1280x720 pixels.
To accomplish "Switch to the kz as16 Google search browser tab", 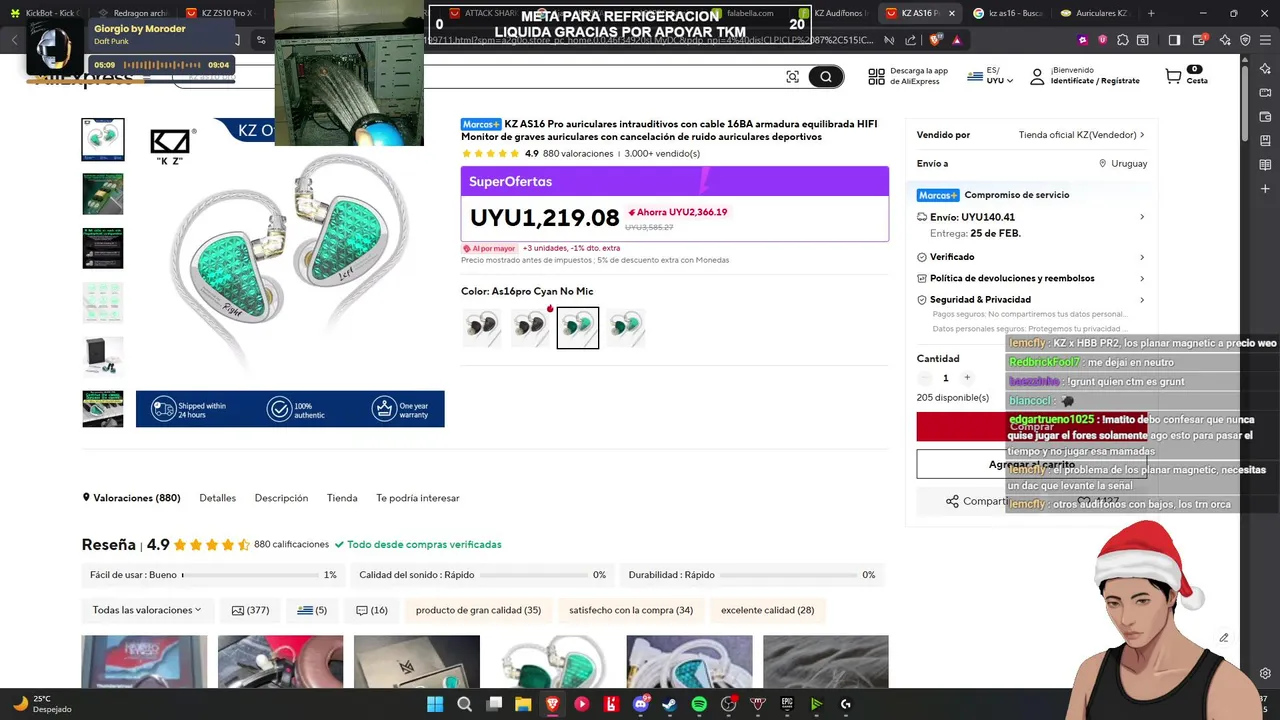I will click(x=1010, y=13).
